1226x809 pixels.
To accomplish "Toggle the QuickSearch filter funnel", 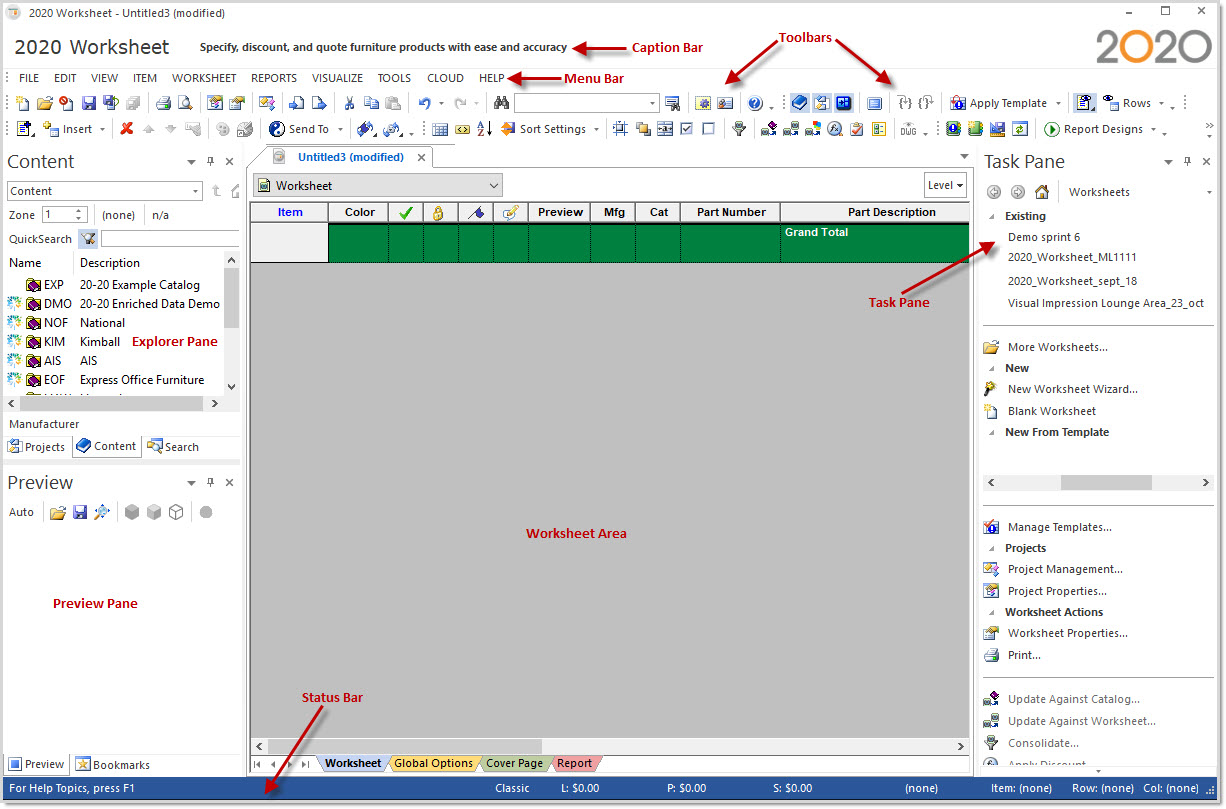I will tap(88, 239).
